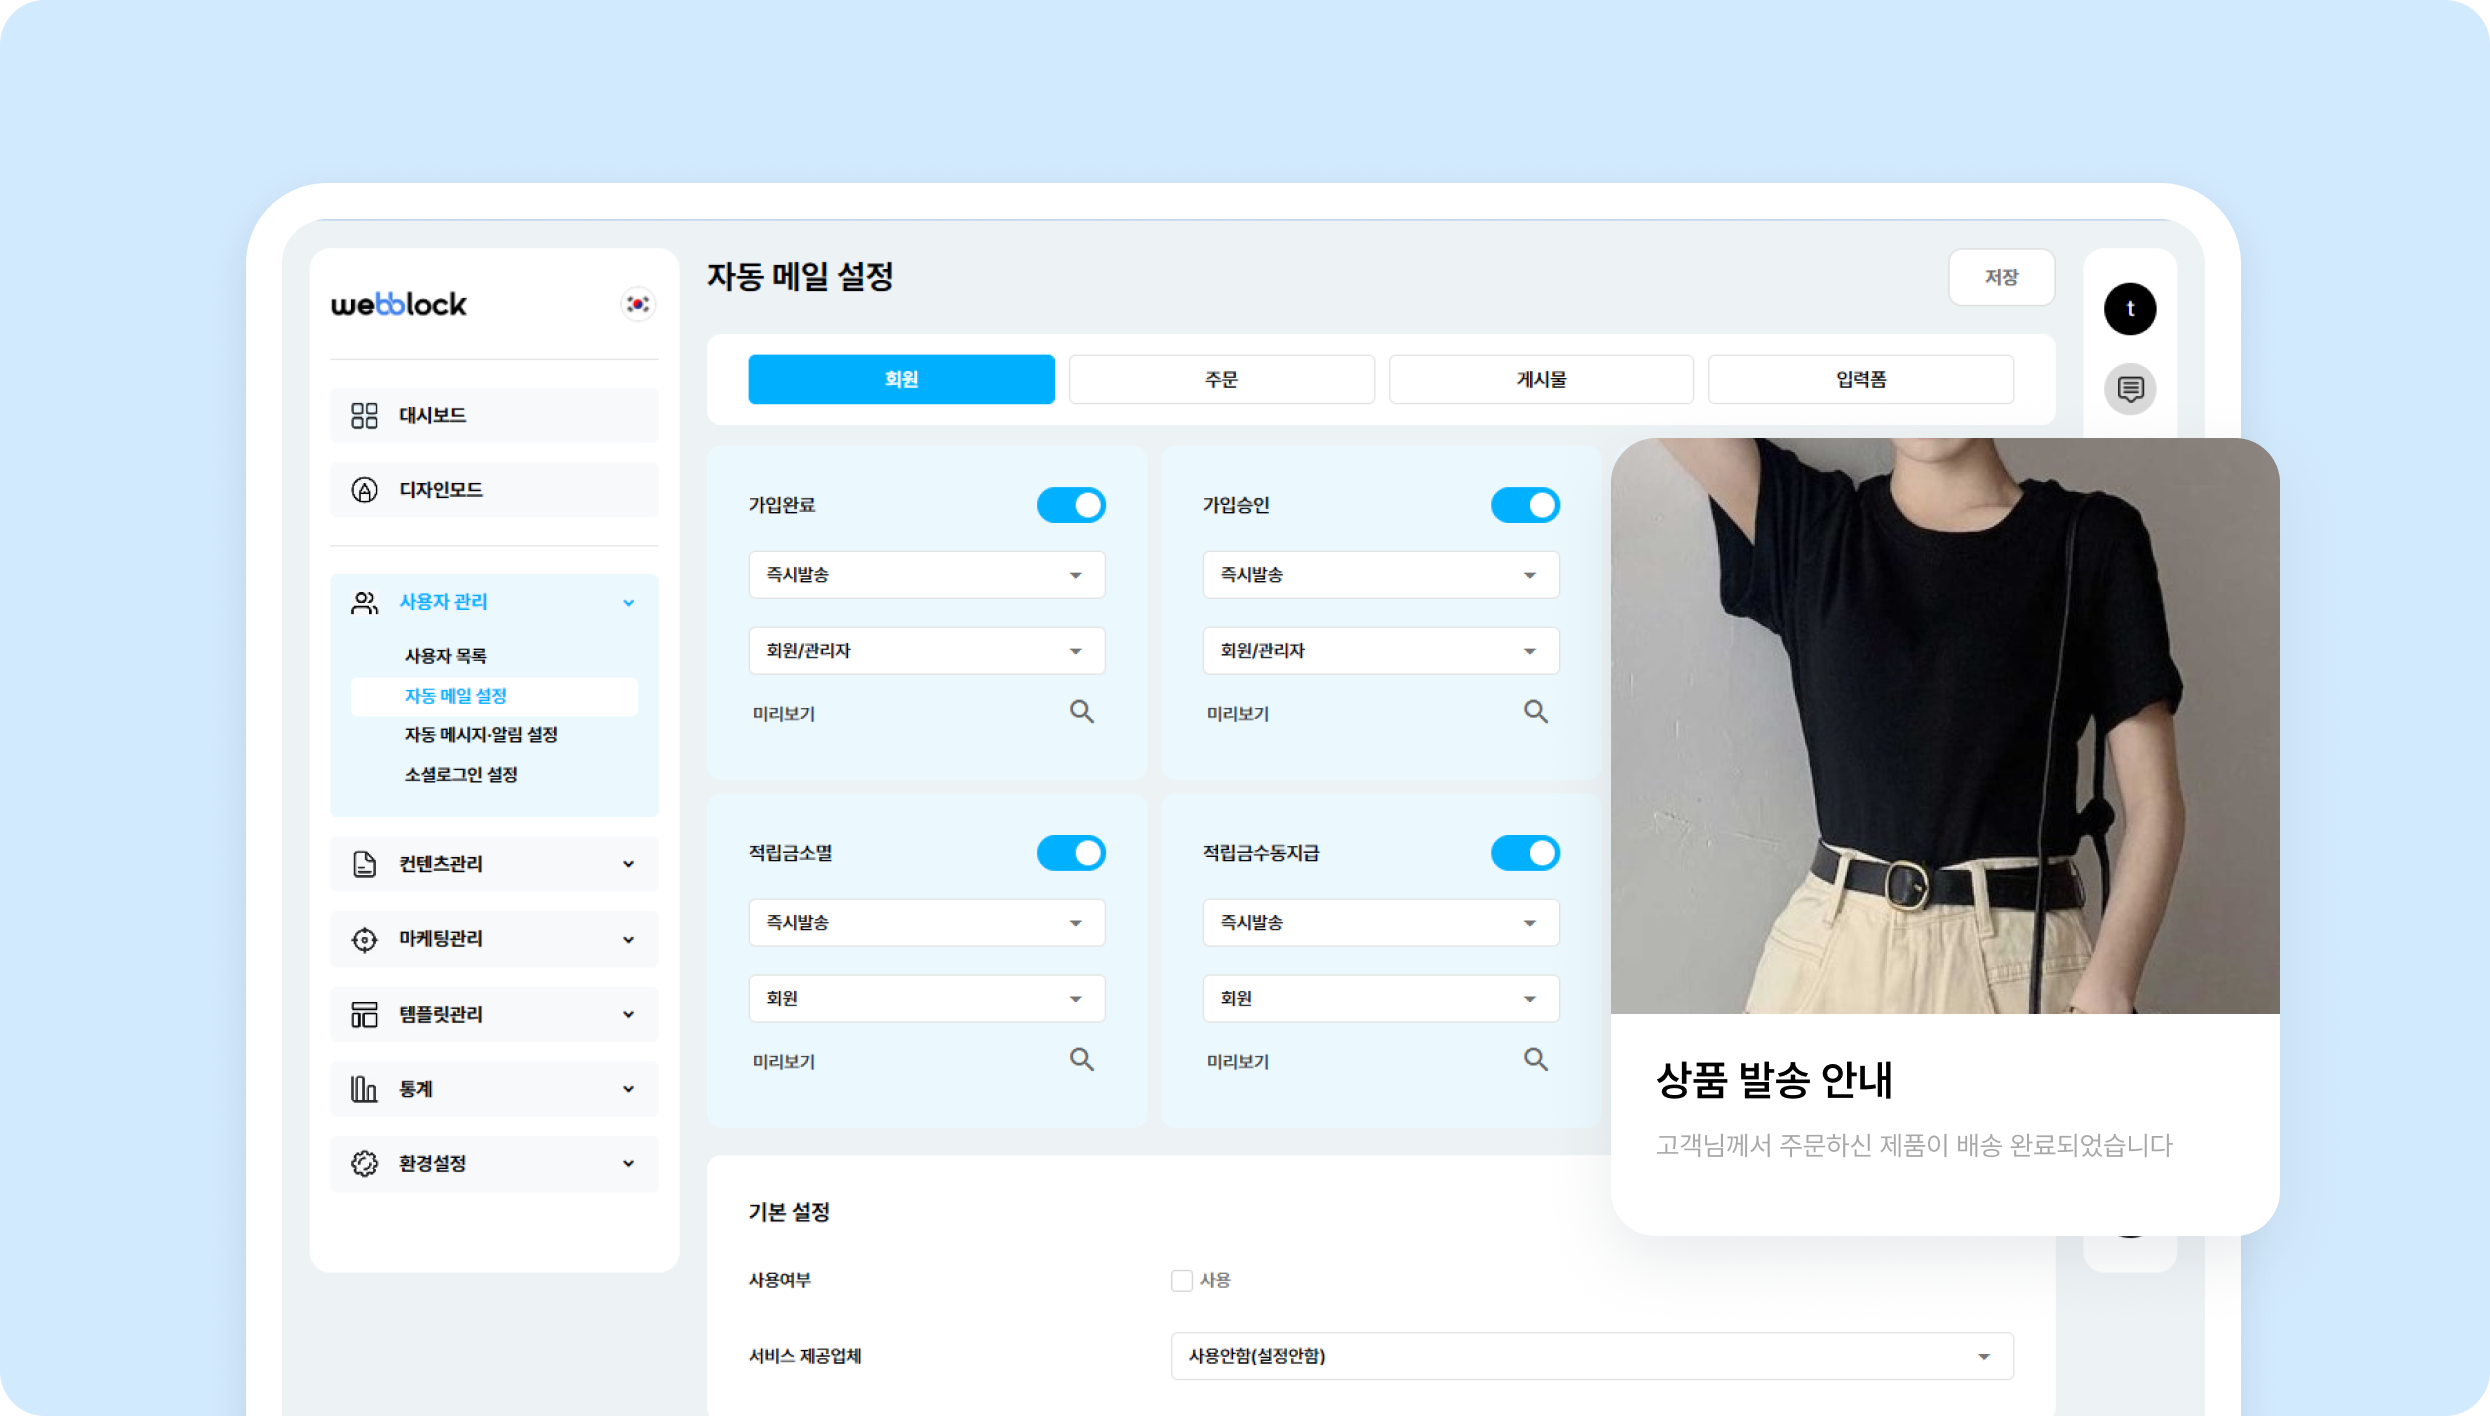The image size is (2490, 1416).
Task: Open the 대시보드 (dashboard) icon in sidebar
Action: pyautogui.click(x=364, y=414)
